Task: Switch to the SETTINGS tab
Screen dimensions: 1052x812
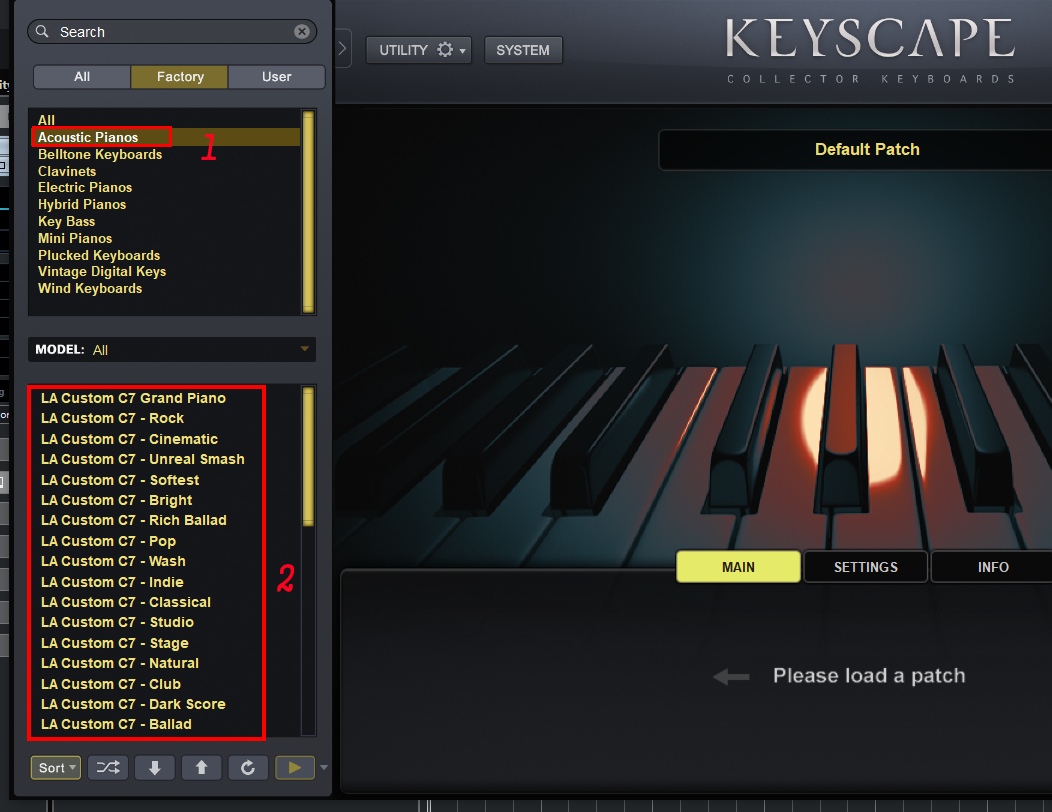Action: coord(865,567)
